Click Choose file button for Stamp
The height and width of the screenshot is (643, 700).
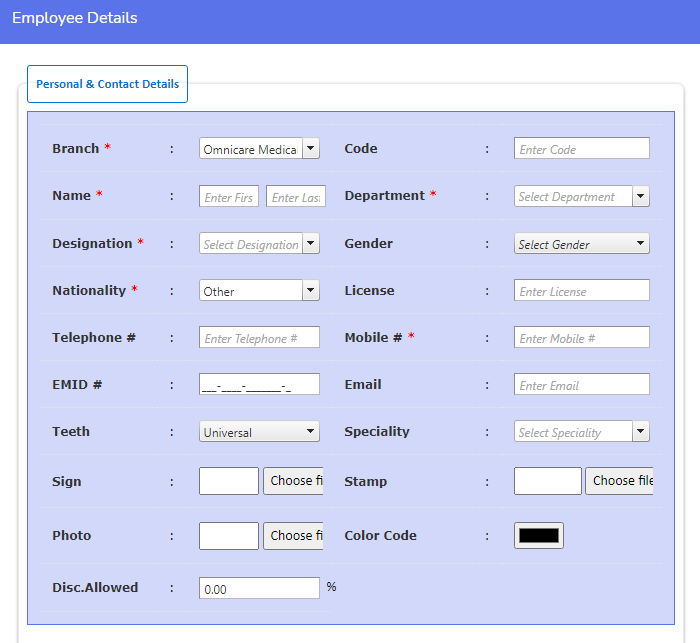click(x=619, y=481)
